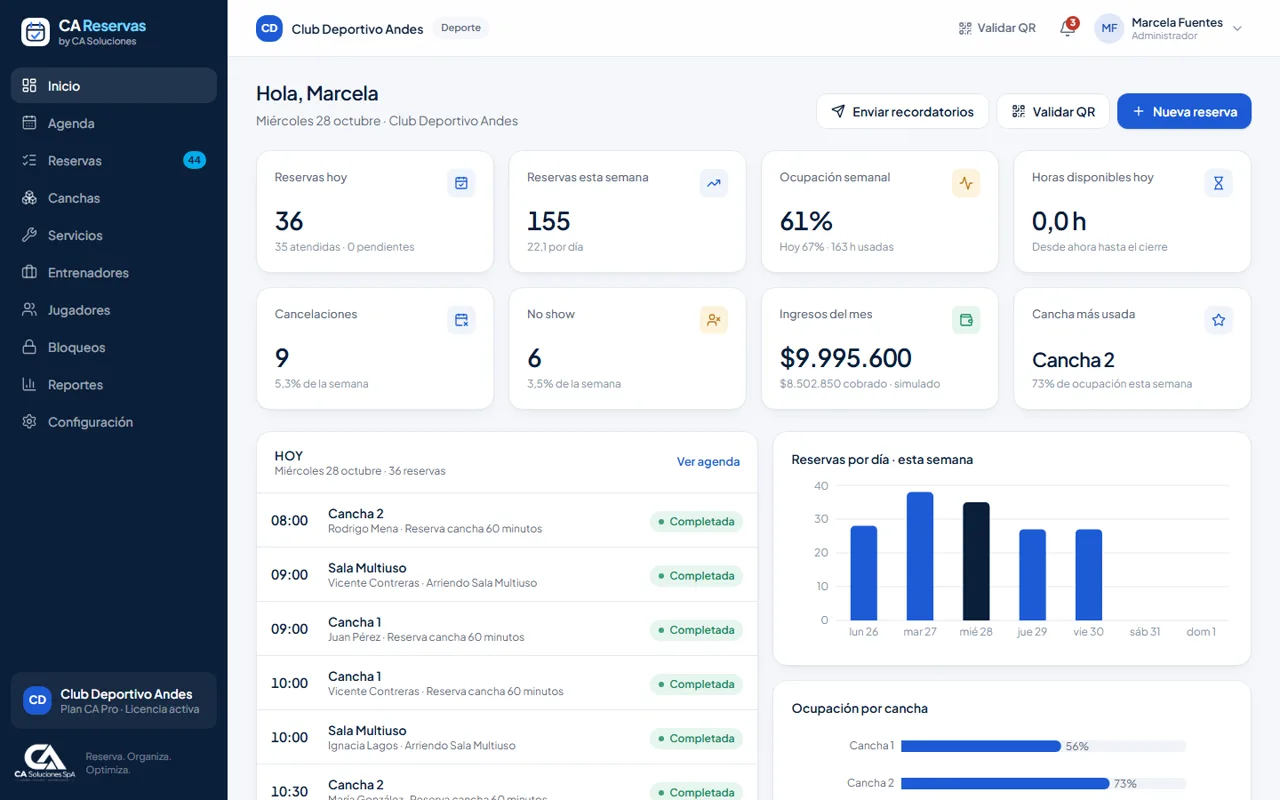Go to Inicio in the sidebar
This screenshot has width=1280, height=800.
tap(114, 85)
